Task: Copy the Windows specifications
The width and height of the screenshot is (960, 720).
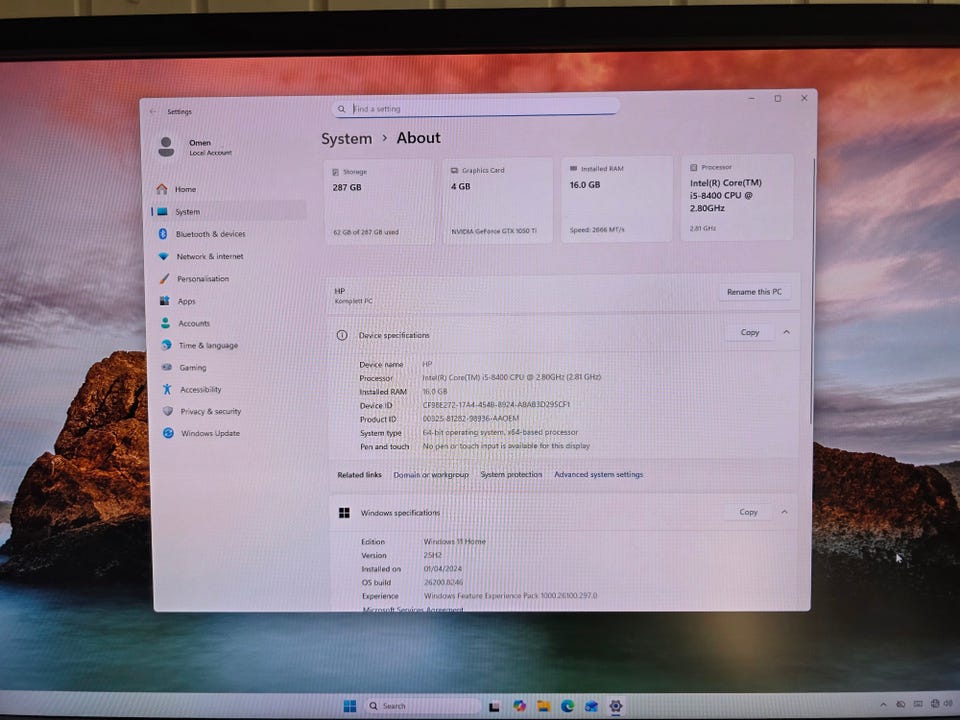Action: click(748, 512)
